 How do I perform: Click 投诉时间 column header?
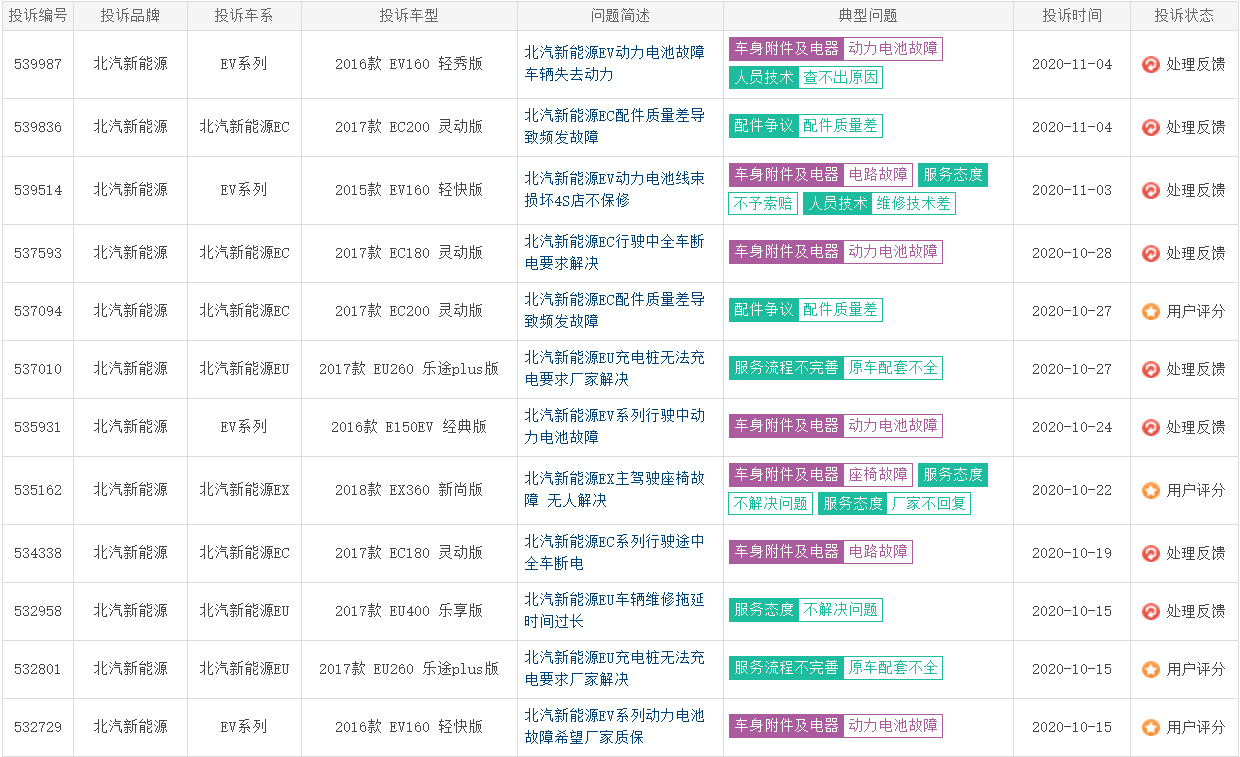pyautogui.click(x=1072, y=16)
